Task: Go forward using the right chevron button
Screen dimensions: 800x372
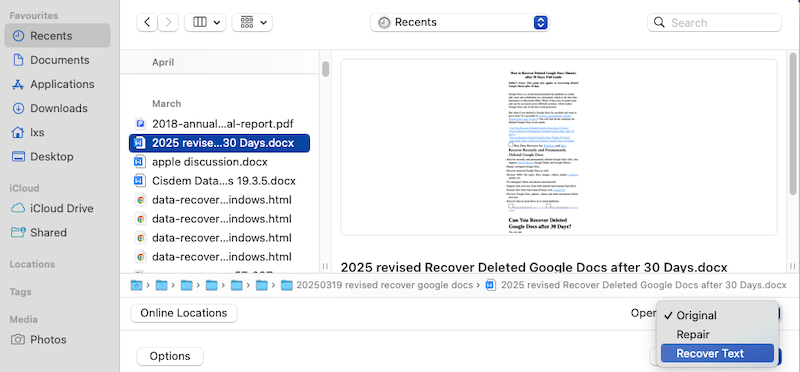Action: [x=168, y=22]
